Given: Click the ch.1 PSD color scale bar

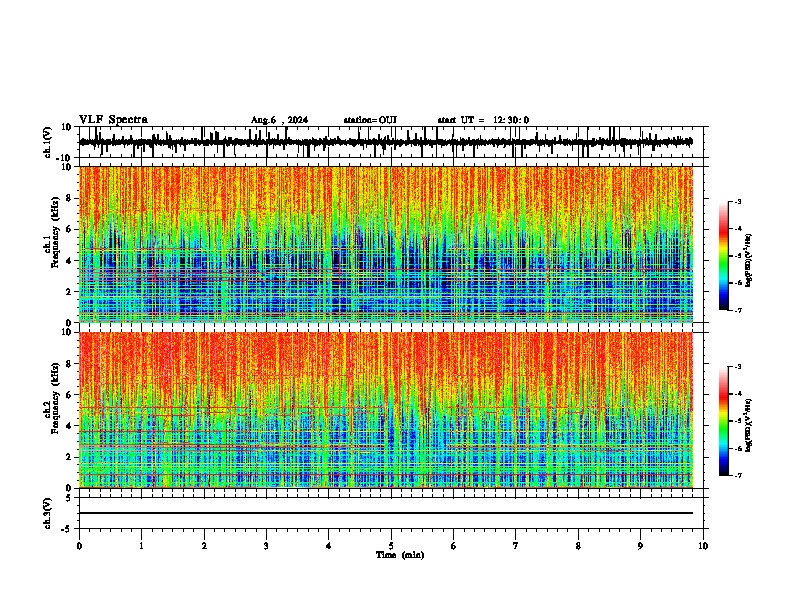Looking at the screenshot, I should click(x=723, y=256).
